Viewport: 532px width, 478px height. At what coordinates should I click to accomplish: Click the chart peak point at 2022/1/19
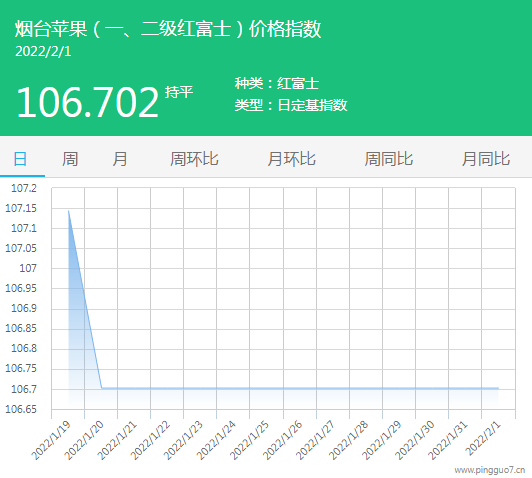[x=69, y=211]
